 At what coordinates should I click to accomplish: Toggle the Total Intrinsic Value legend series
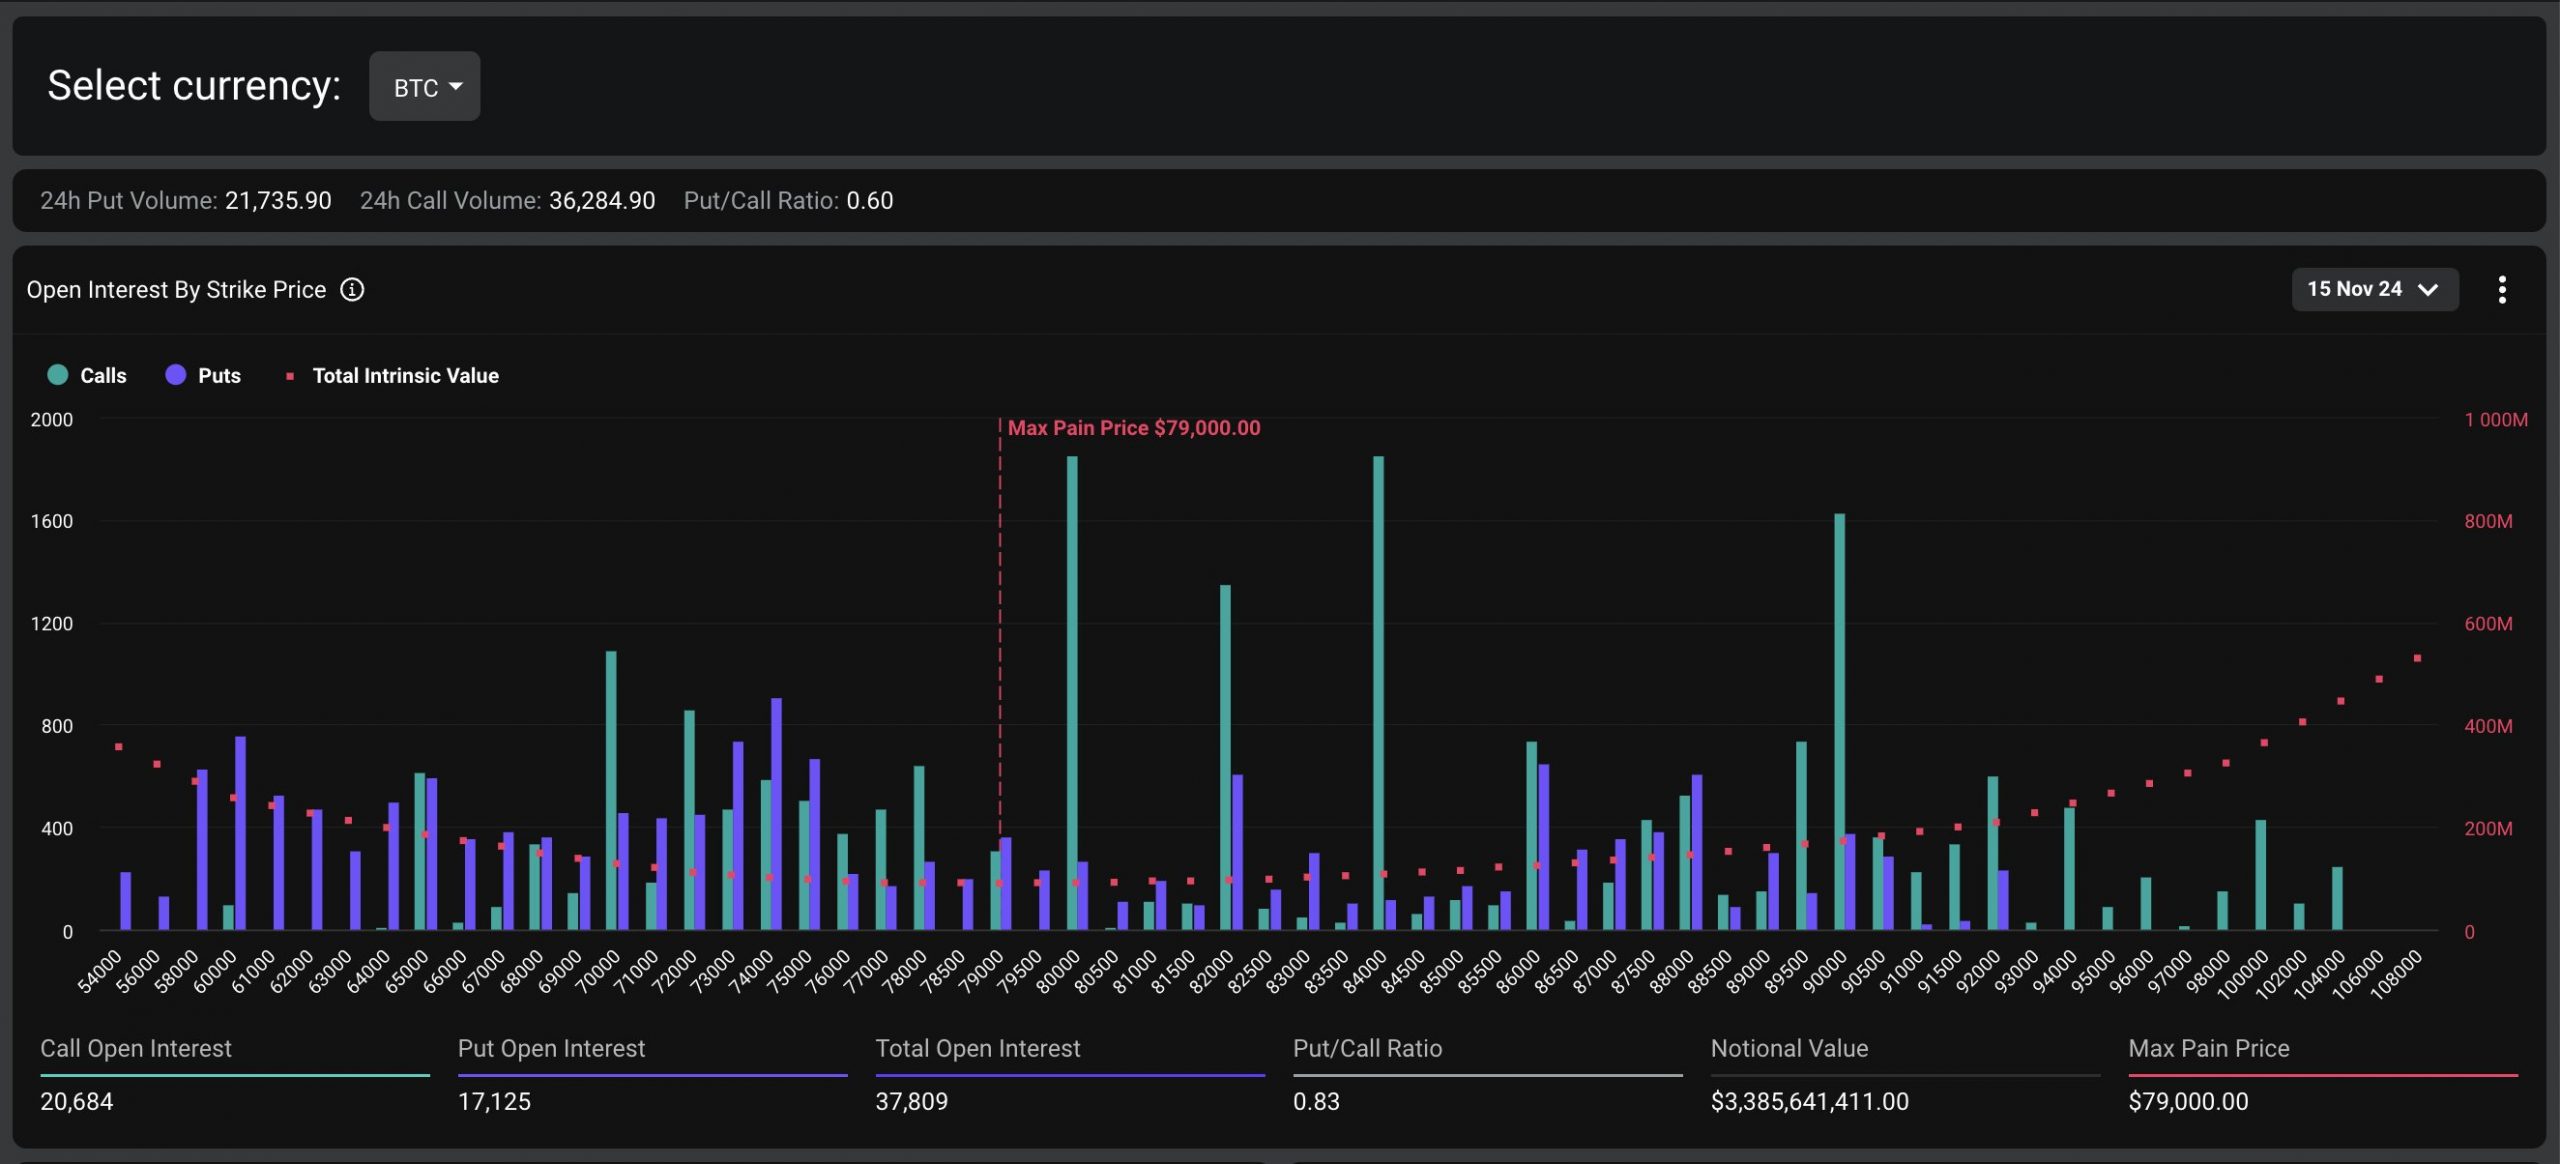392,376
